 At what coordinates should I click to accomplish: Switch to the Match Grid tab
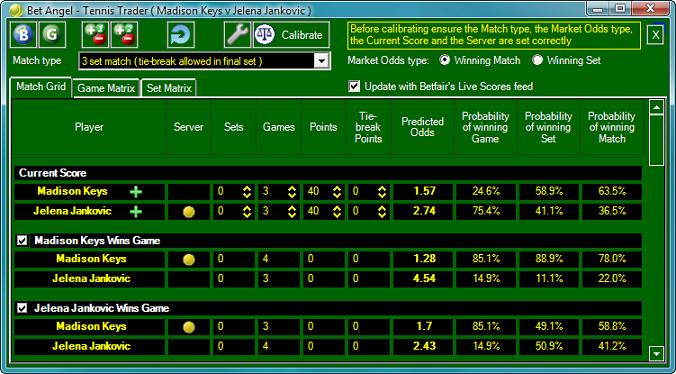(x=41, y=87)
